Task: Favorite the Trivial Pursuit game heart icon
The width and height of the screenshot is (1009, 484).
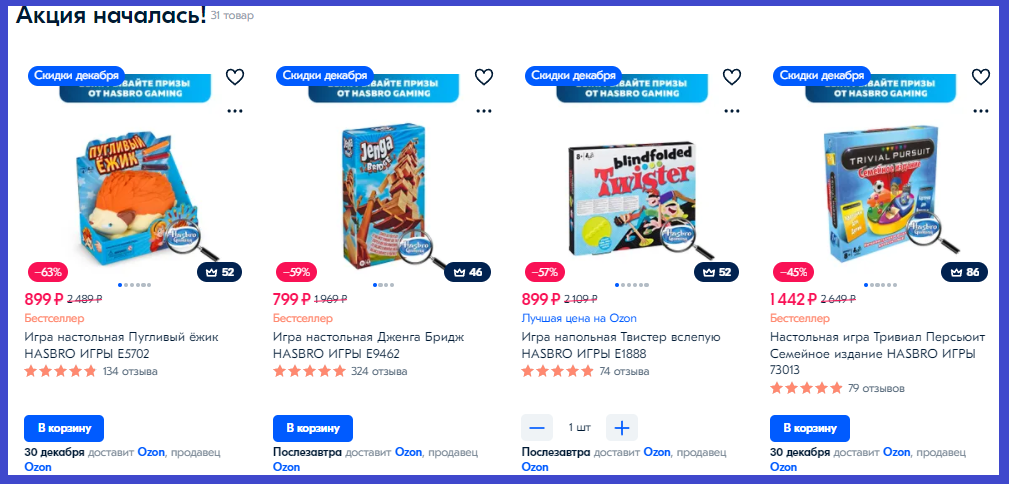Action: pos(981,77)
